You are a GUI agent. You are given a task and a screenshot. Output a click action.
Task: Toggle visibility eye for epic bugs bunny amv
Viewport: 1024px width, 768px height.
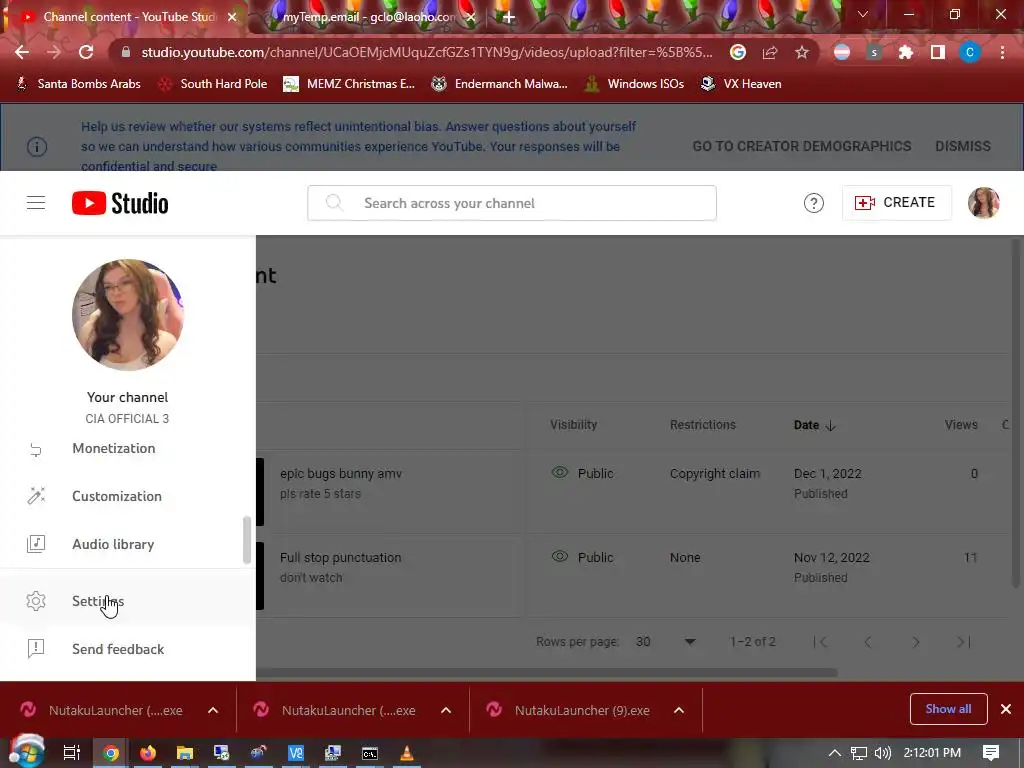click(560, 472)
